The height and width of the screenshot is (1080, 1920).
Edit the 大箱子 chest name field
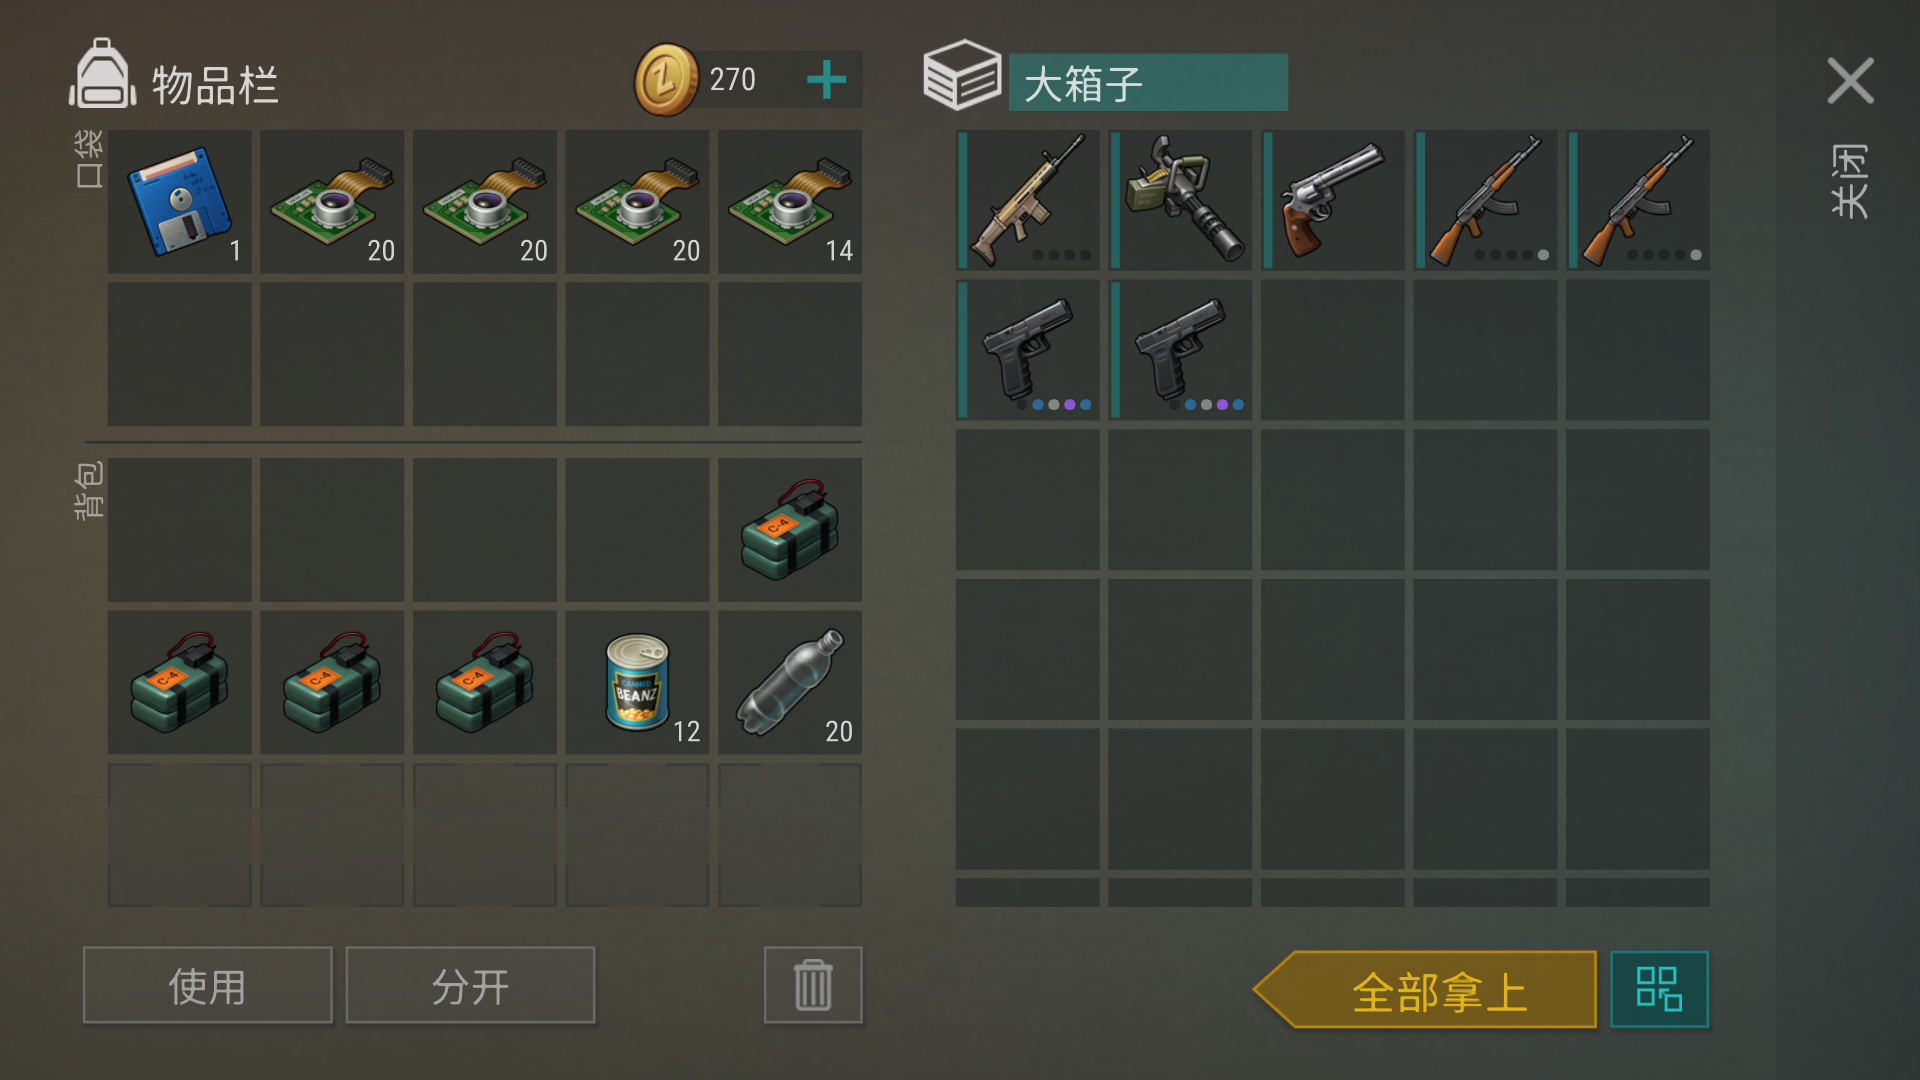(x=1148, y=83)
